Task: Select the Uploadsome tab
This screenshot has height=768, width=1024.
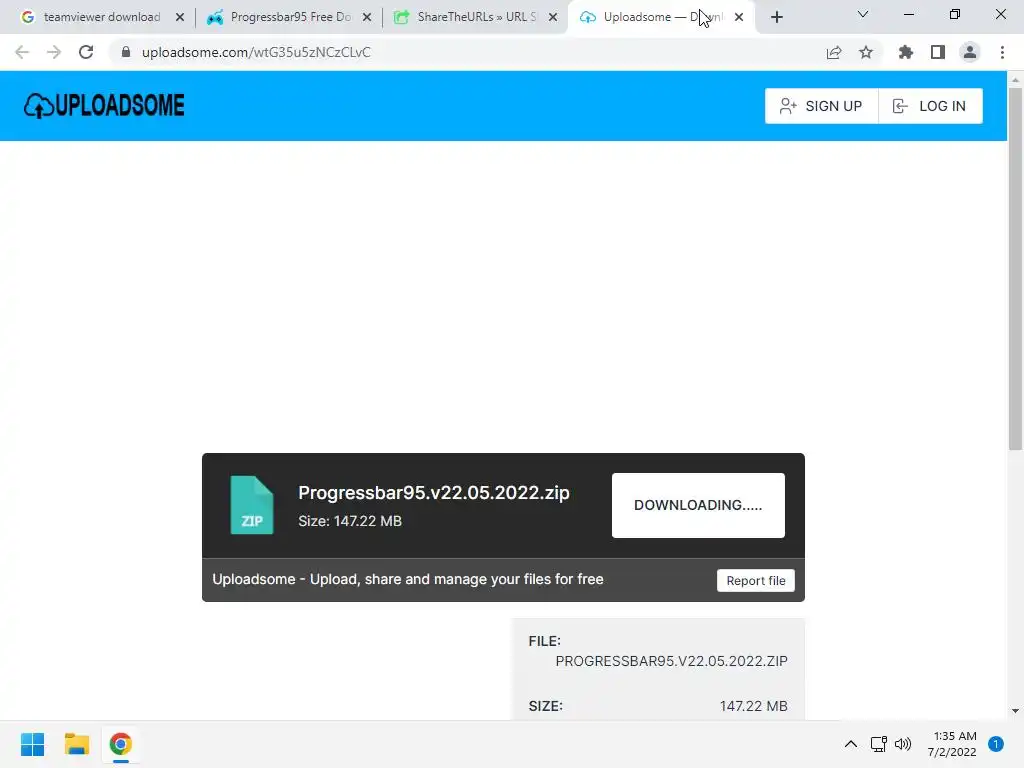Action: click(661, 17)
